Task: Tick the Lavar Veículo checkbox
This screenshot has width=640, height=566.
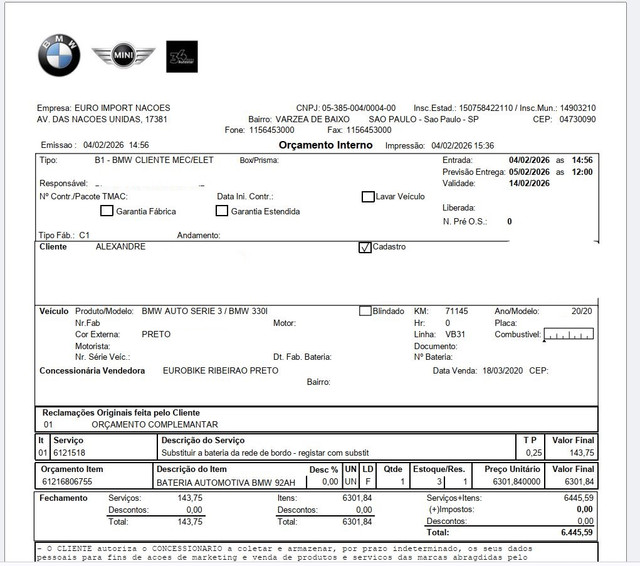Action: 368,197
